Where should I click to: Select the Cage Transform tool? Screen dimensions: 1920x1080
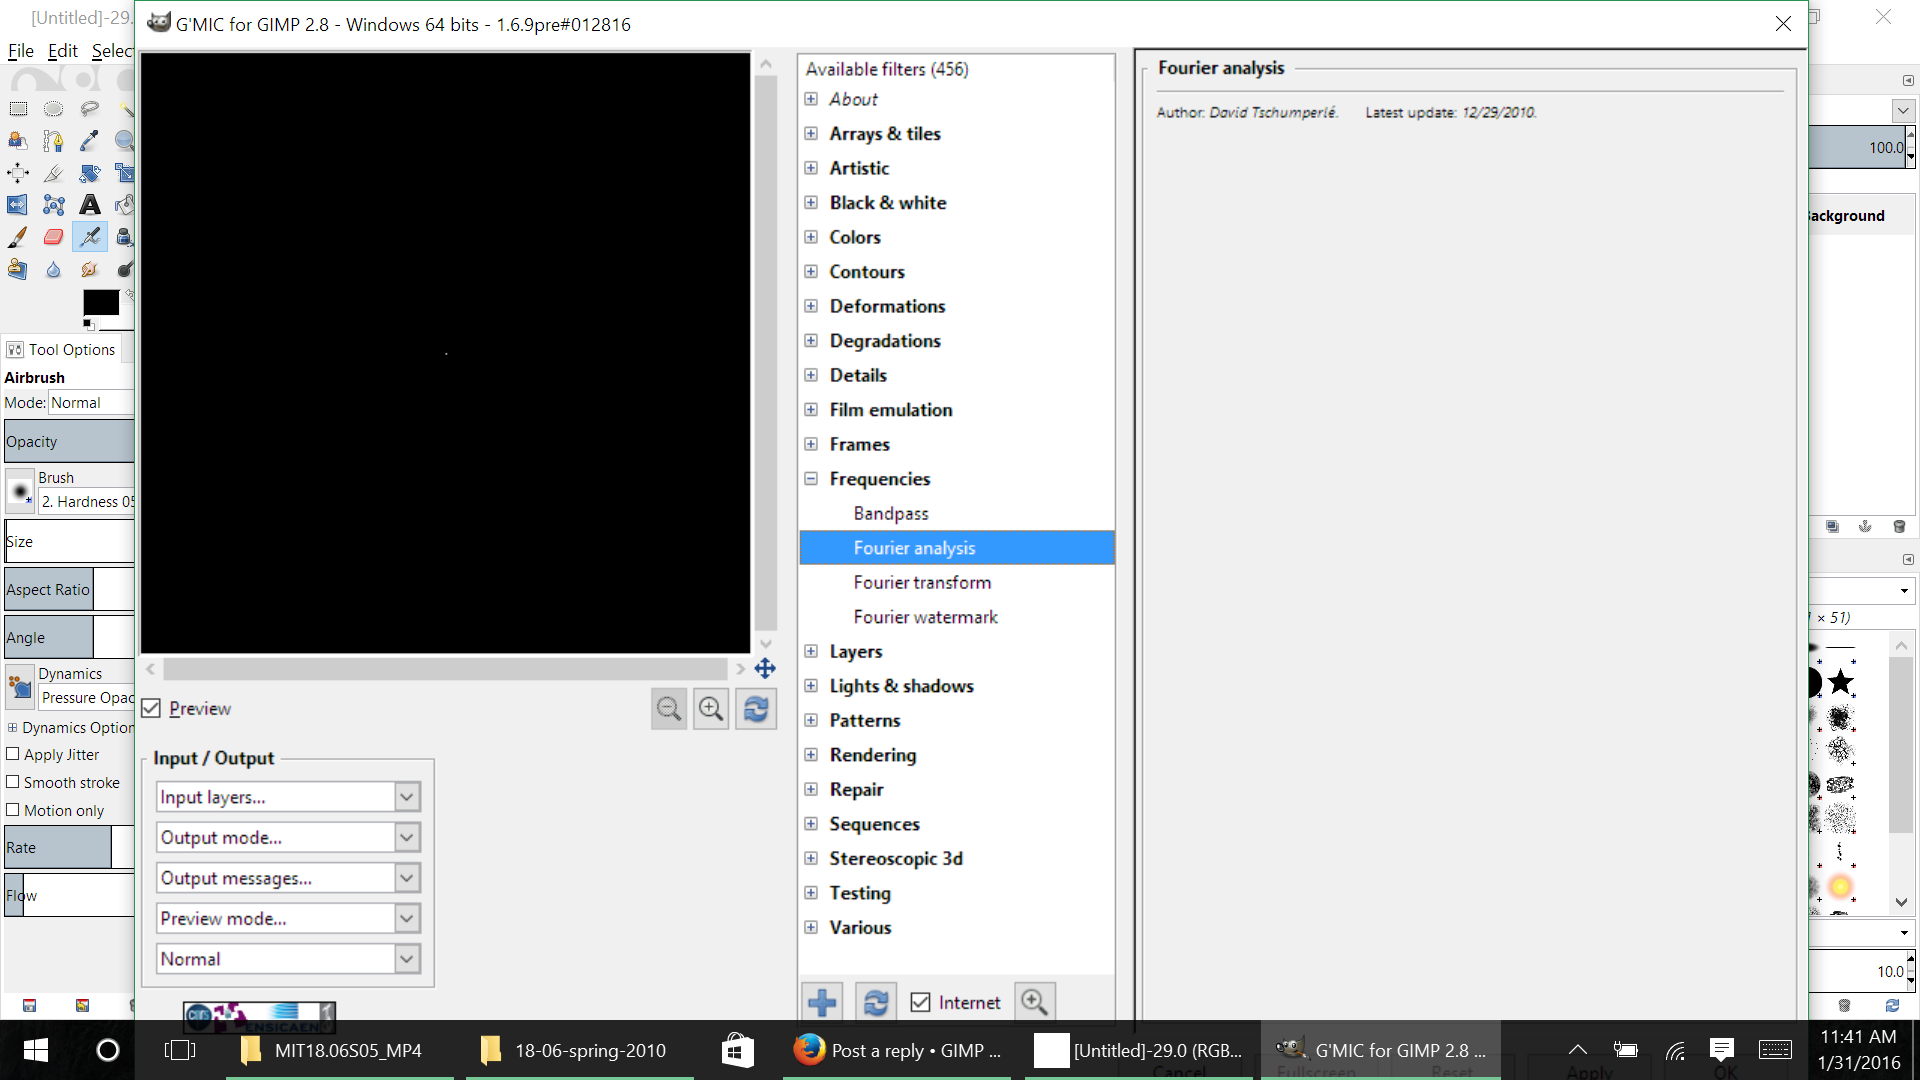pyautogui.click(x=54, y=205)
